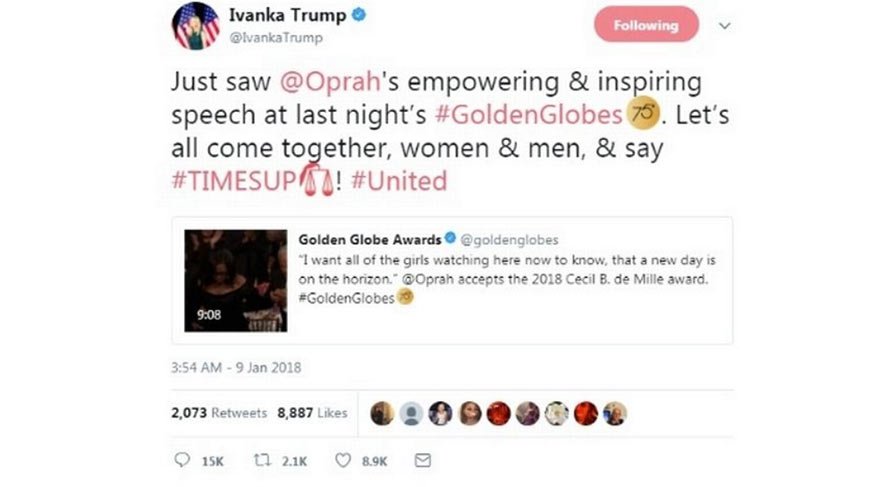
Task: Click Golden Globe Awards verified badge
Action: pyautogui.click(x=450, y=238)
